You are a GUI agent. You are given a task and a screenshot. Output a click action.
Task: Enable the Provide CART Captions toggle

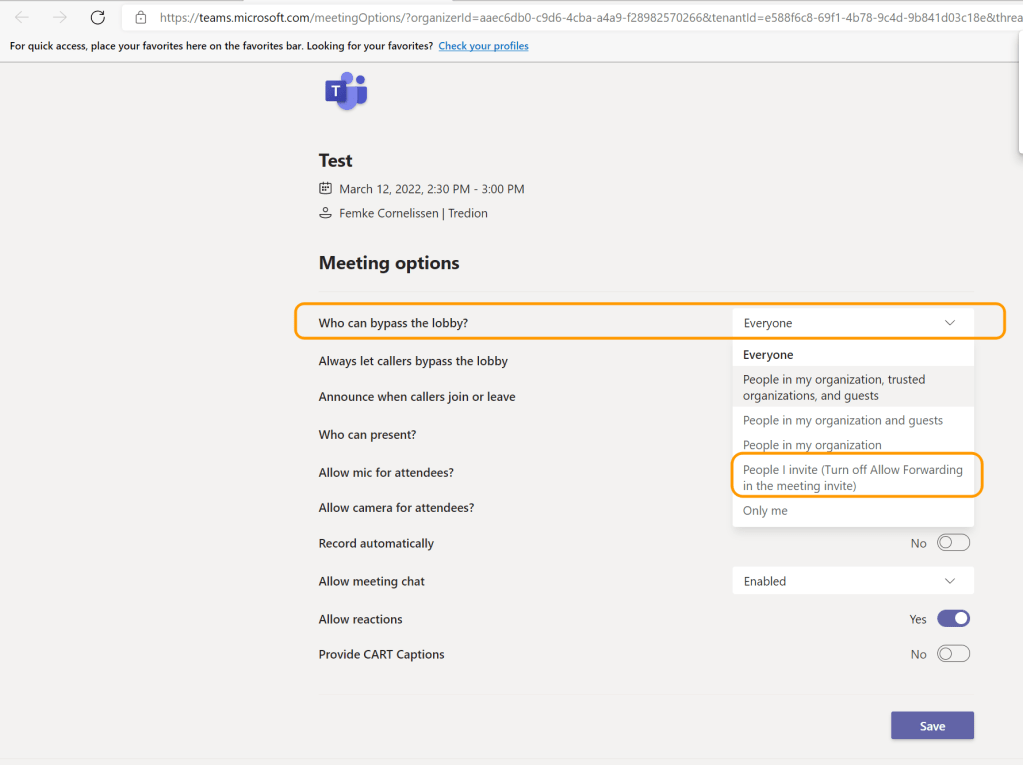coord(952,654)
